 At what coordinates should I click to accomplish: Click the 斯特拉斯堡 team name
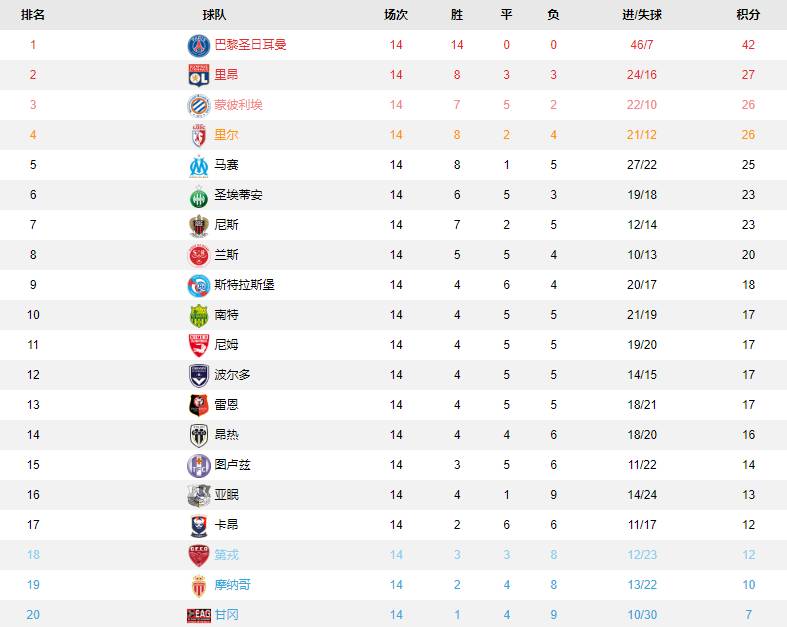(x=244, y=285)
